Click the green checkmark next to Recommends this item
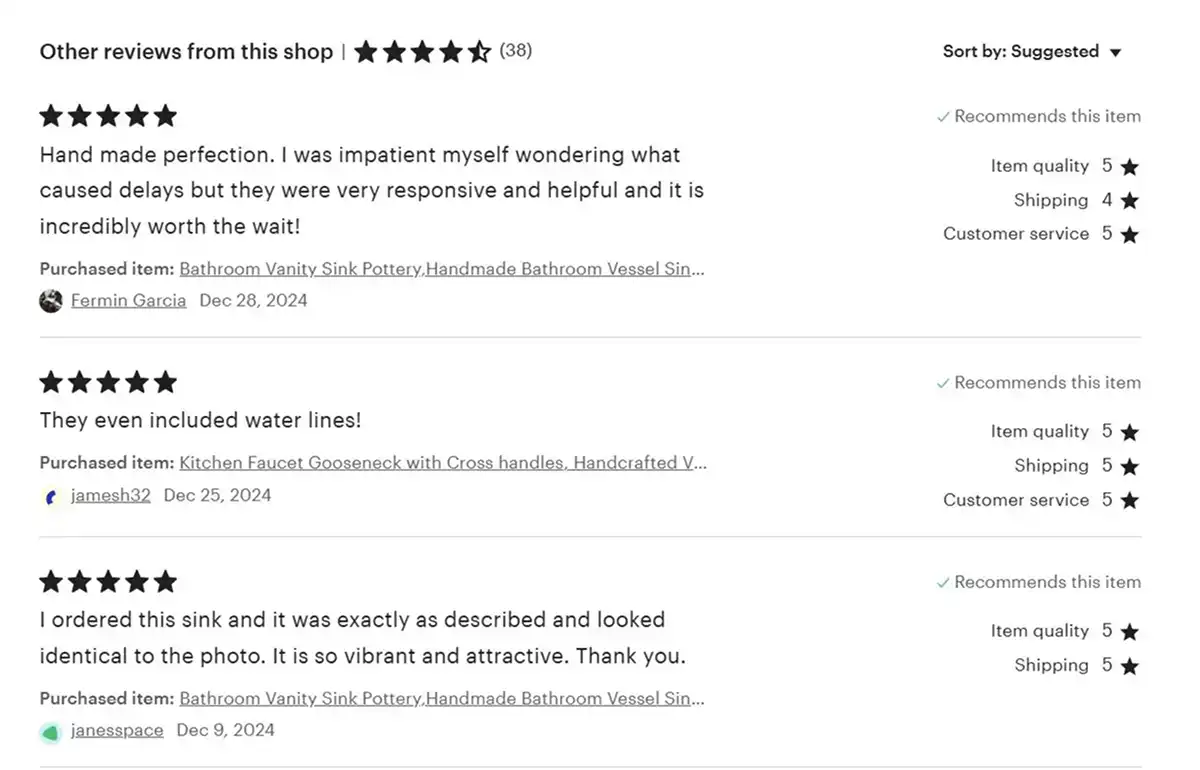The height and width of the screenshot is (770, 1200). pyautogui.click(x=943, y=116)
